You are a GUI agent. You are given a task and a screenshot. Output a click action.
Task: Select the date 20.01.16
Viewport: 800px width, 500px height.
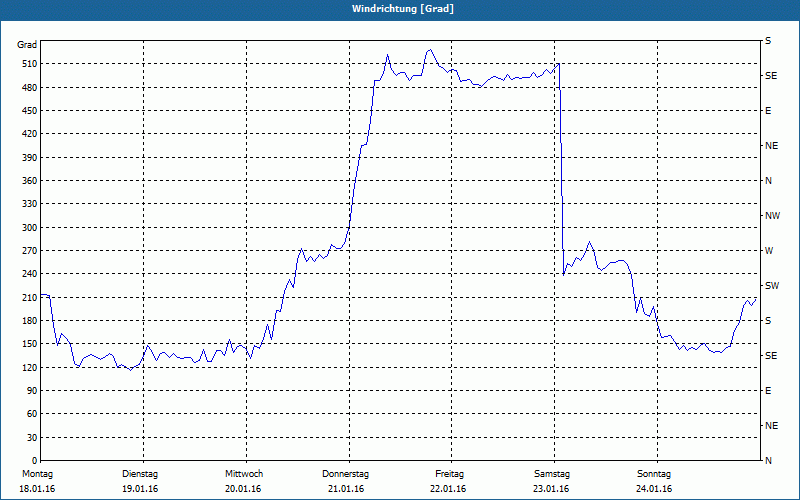(x=243, y=489)
